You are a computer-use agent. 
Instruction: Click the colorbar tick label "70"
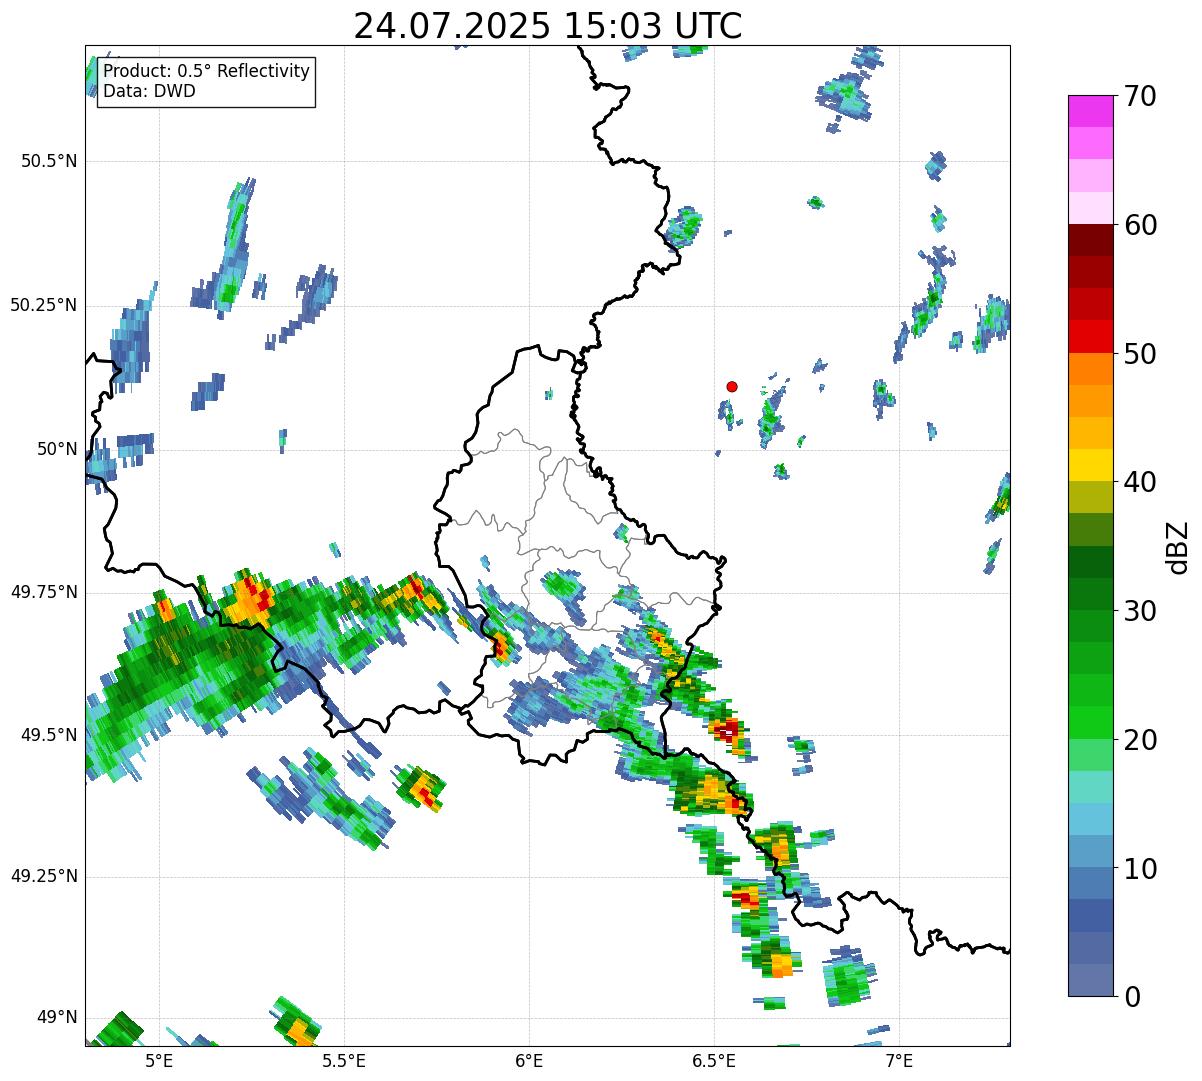tap(1139, 96)
